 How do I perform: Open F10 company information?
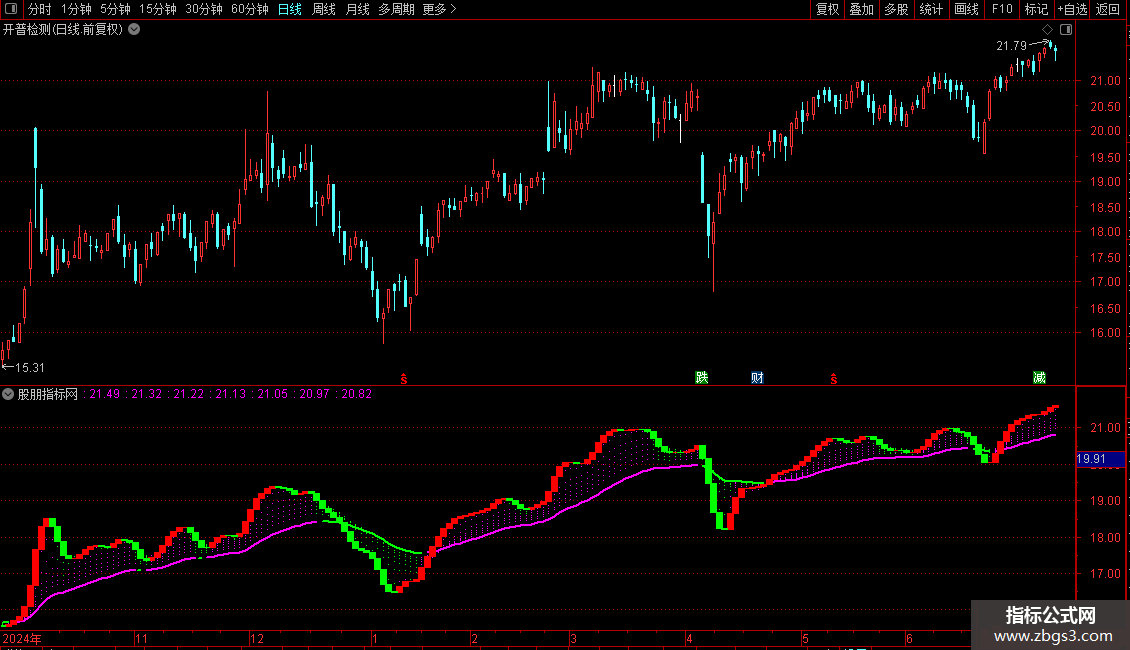click(x=1002, y=9)
